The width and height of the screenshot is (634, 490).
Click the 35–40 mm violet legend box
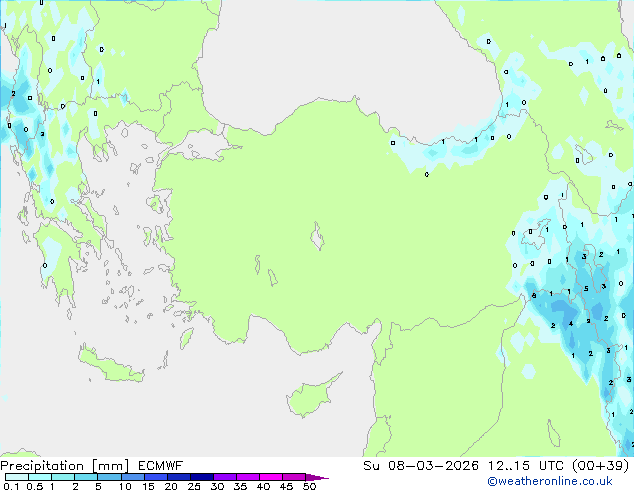click(248, 477)
